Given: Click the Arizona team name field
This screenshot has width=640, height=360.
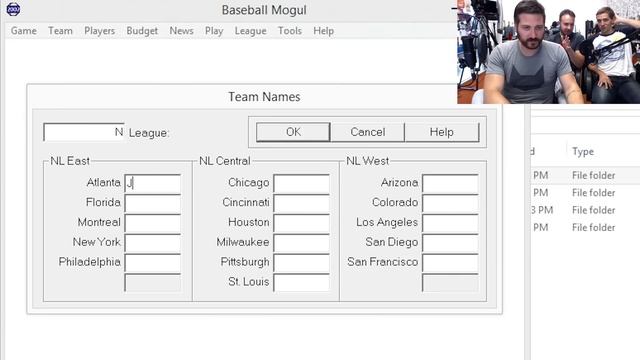Looking at the screenshot, I should tap(450, 183).
